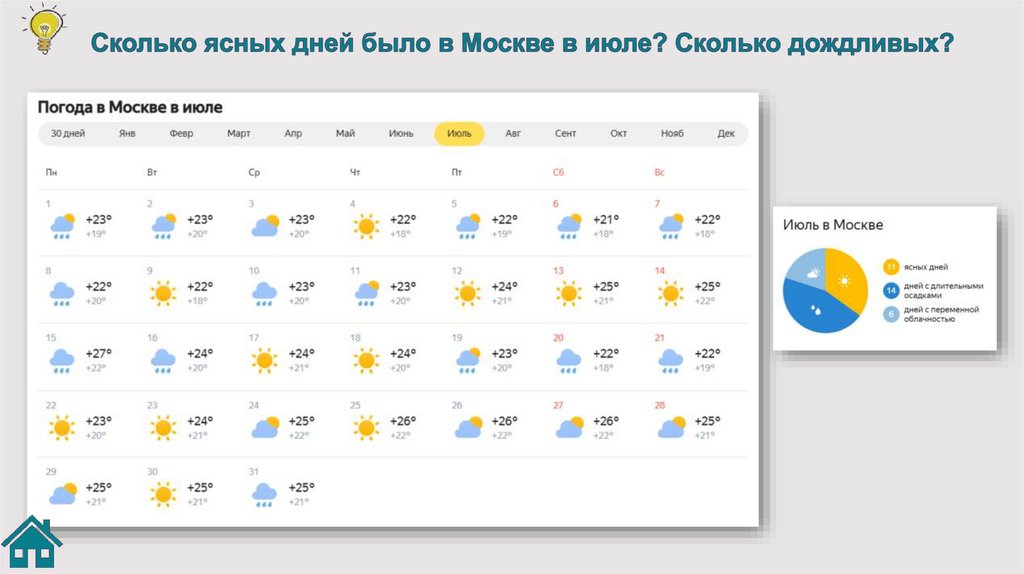Click the sun icon for Saturday July 13
This screenshot has height=574, width=1024.
(x=569, y=294)
